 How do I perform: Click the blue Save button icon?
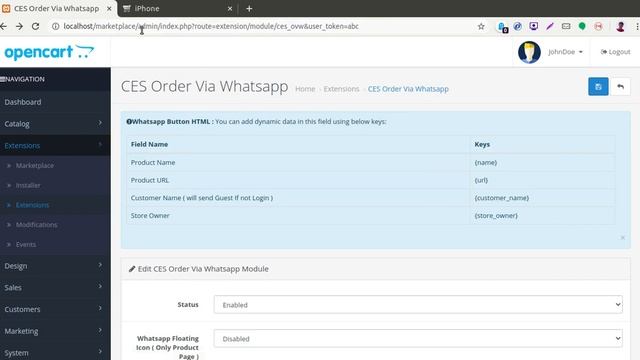[x=598, y=87]
